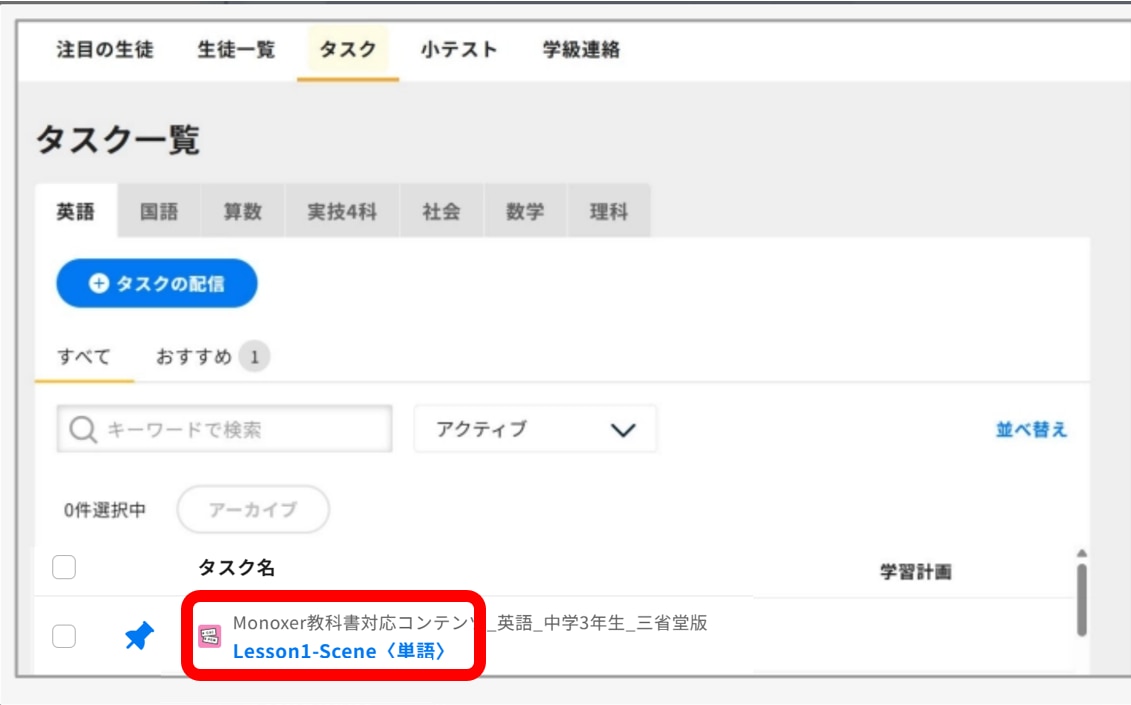Click the 並べ替え sort link
The height and width of the screenshot is (705, 1131).
1031,429
